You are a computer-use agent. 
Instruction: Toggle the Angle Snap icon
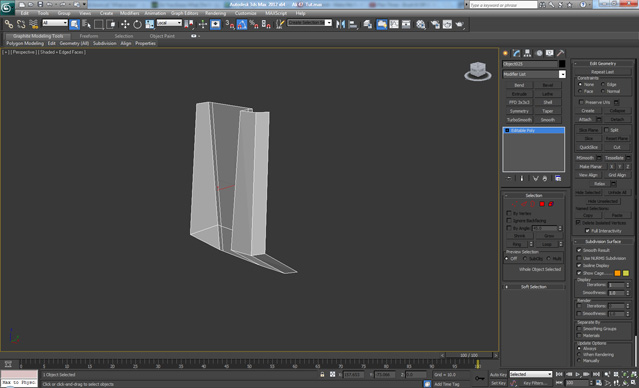242,24
